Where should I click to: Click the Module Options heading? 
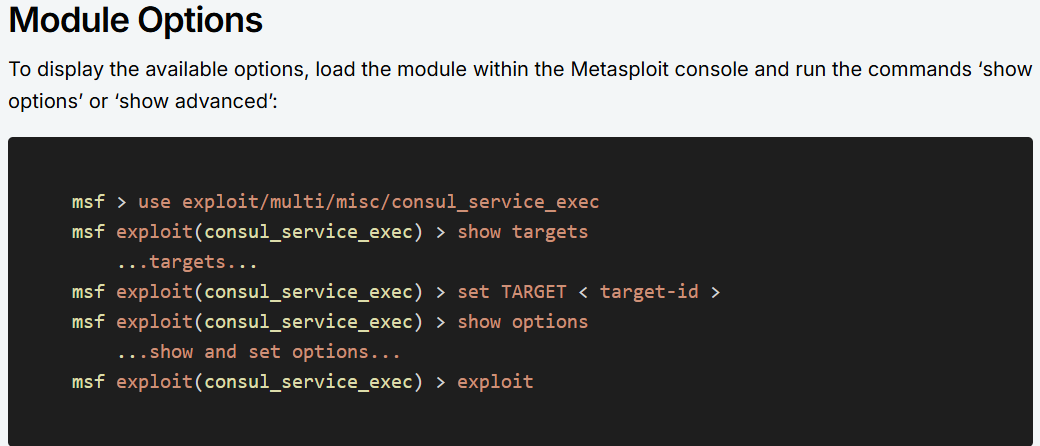coord(135,21)
